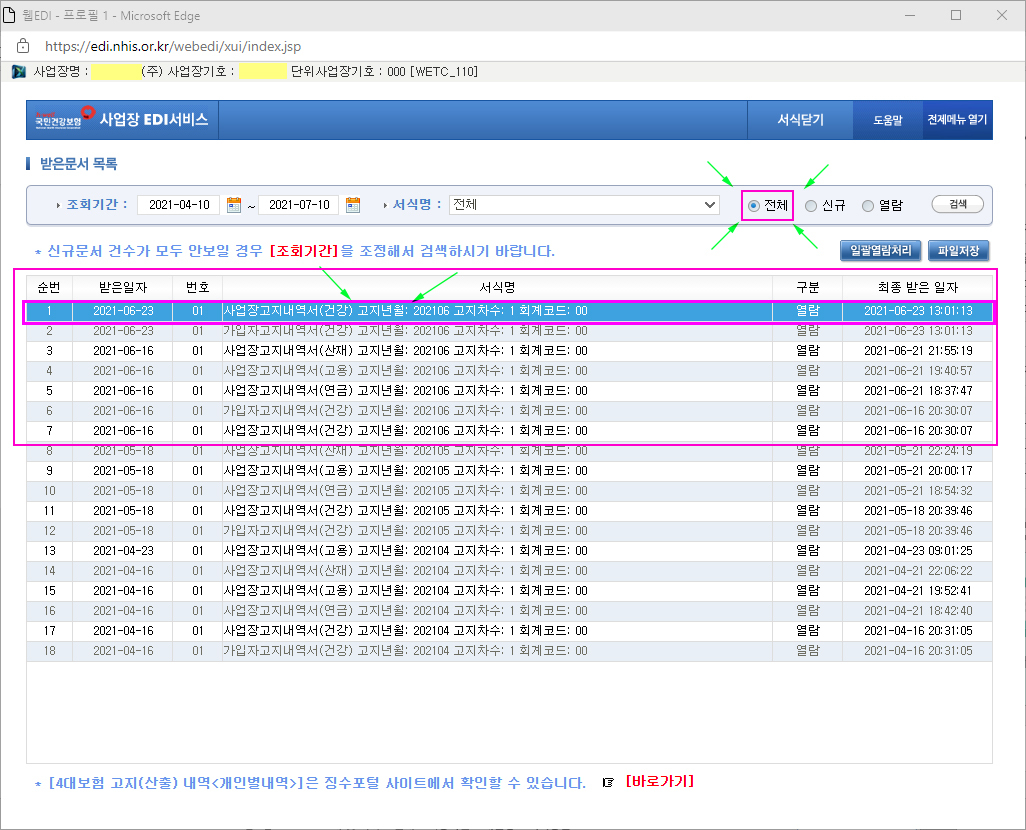
Task: Click 서식닫기 in the top menu
Action: coord(800,120)
